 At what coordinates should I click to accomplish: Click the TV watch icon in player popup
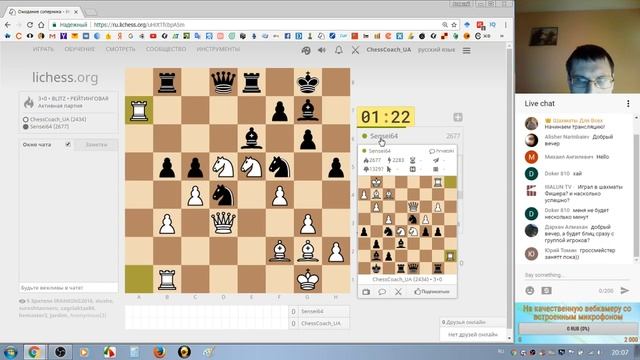click(x=366, y=292)
